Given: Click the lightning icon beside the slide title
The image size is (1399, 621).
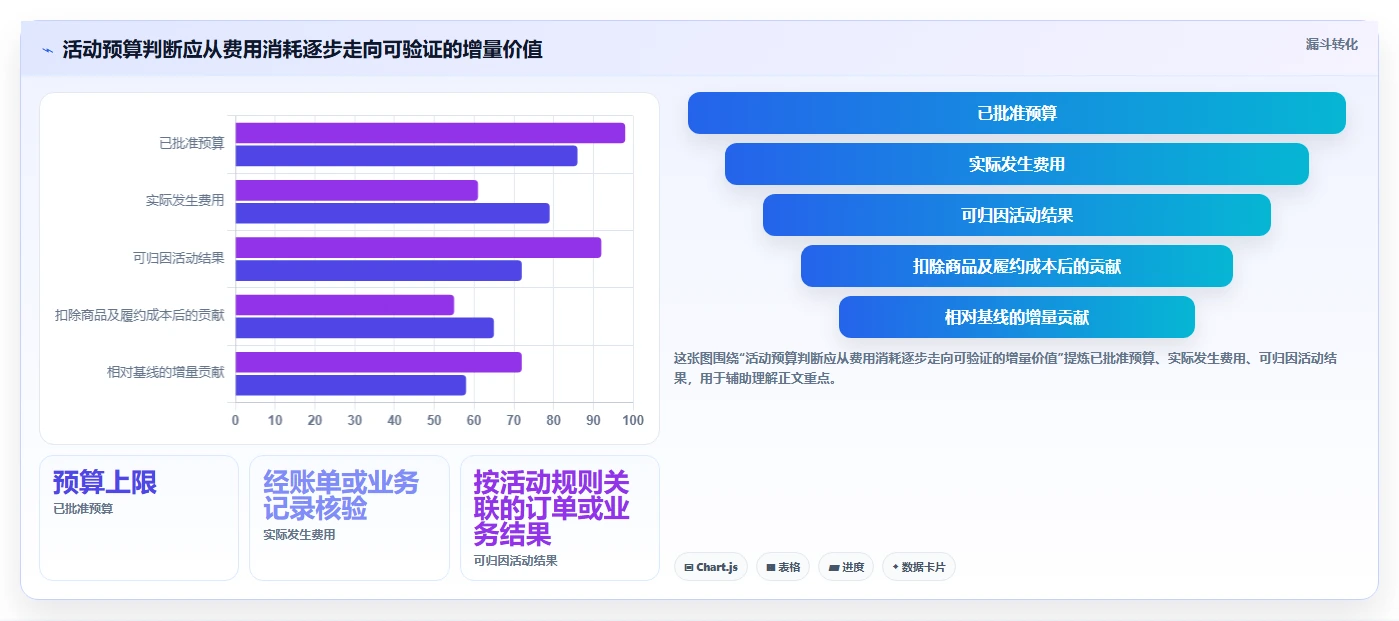Looking at the screenshot, I should pyautogui.click(x=47, y=50).
